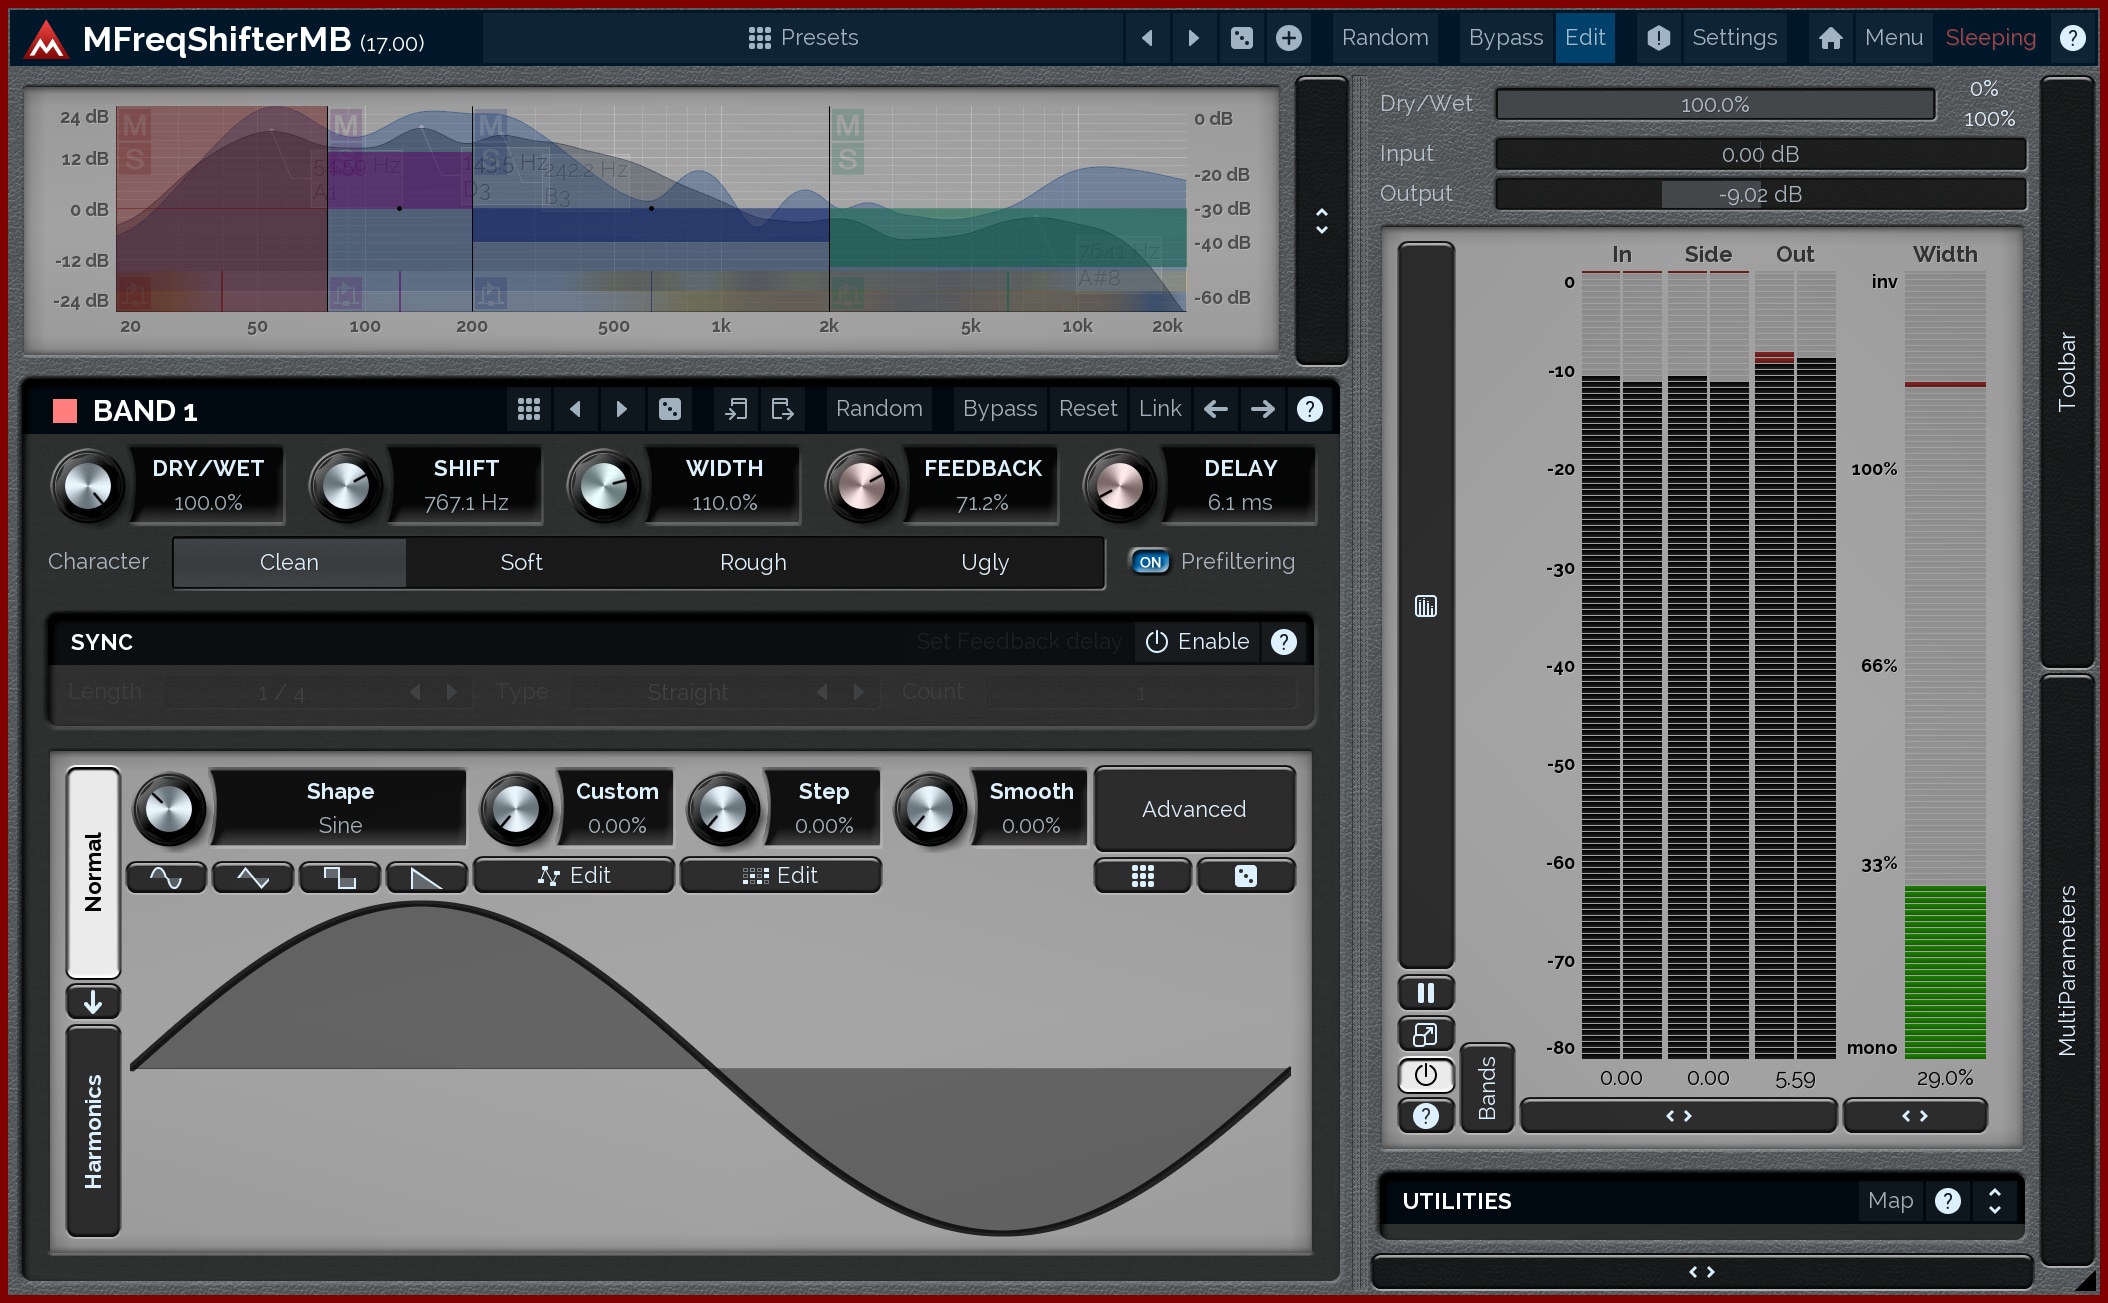Click the Advanced button
The height and width of the screenshot is (1303, 2108).
click(x=1194, y=809)
